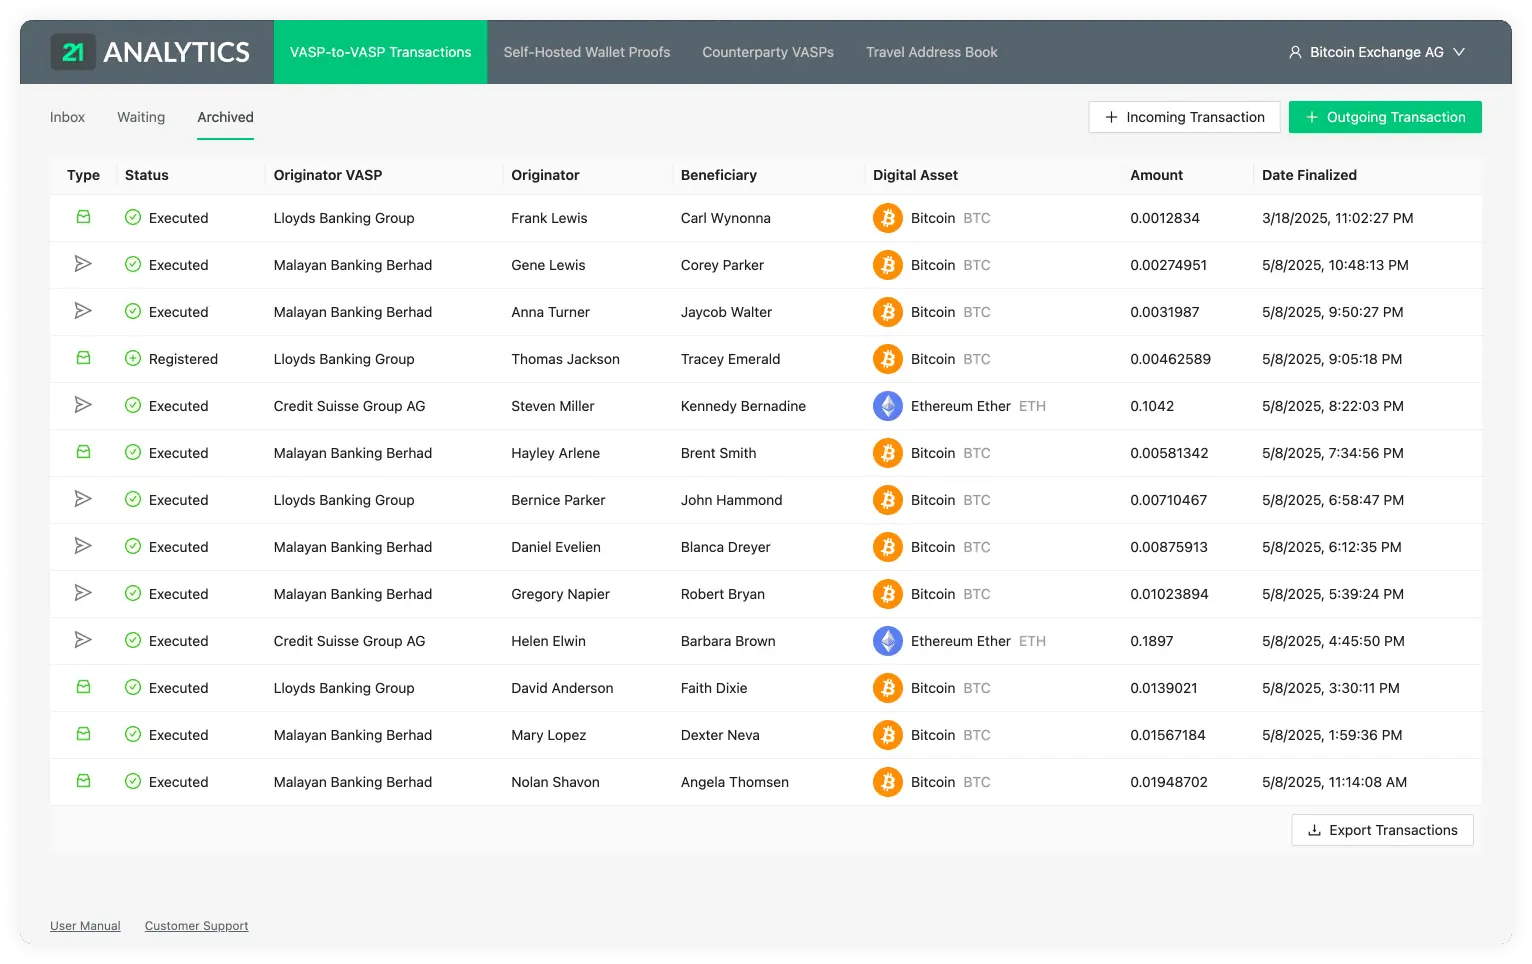Select the Waiting tab
Screen dimensions: 1532x964
point(141,117)
